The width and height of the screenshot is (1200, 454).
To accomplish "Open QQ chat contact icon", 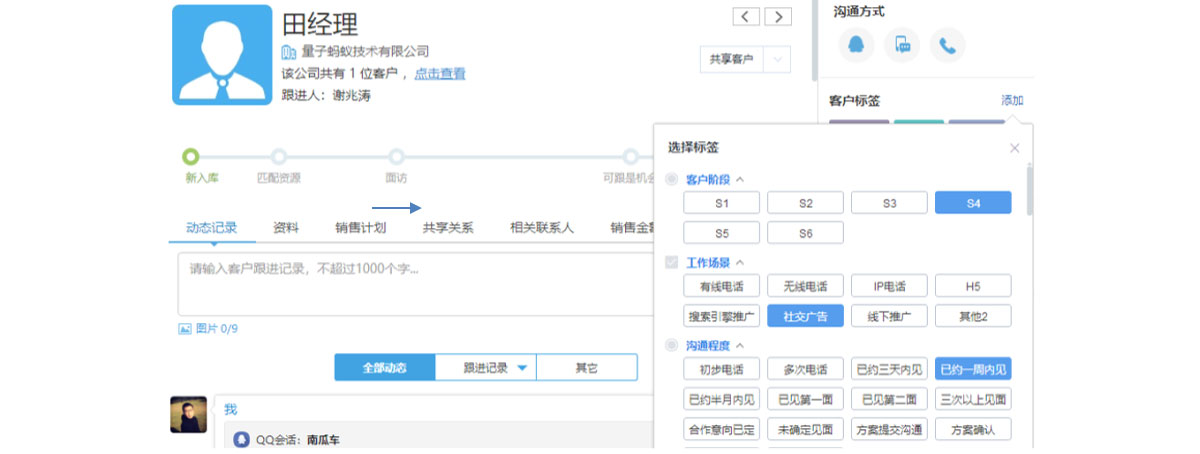I will tap(856, 45).
